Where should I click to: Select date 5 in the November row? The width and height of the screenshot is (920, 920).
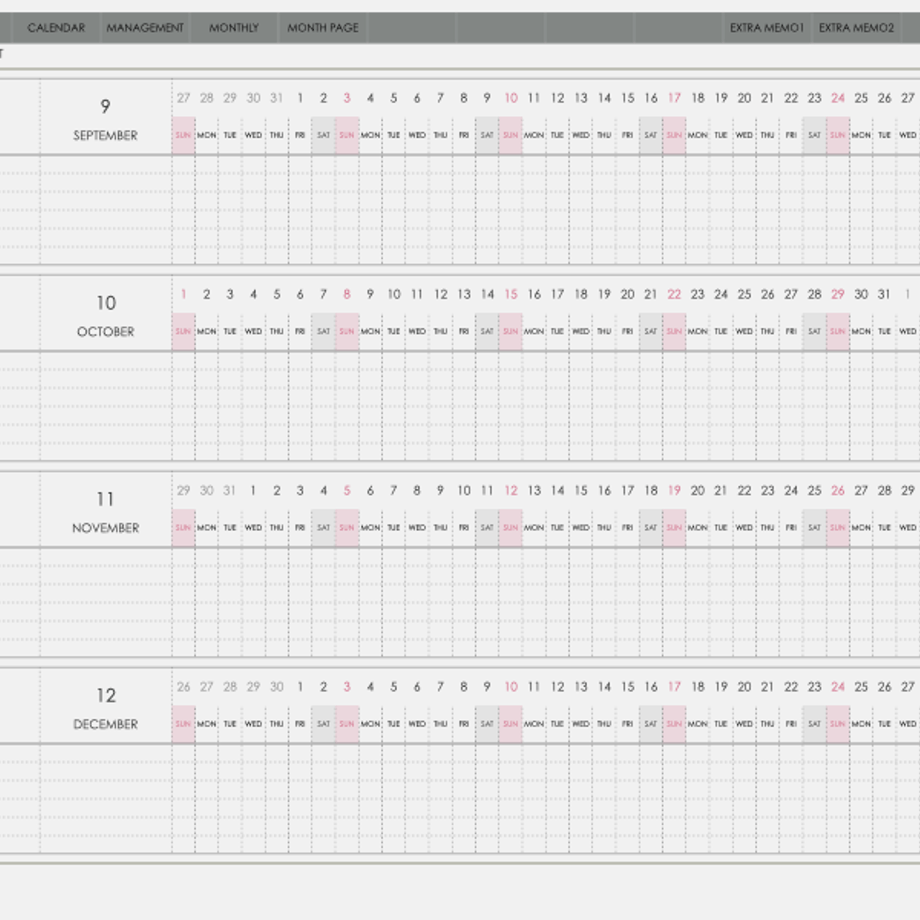347,491
